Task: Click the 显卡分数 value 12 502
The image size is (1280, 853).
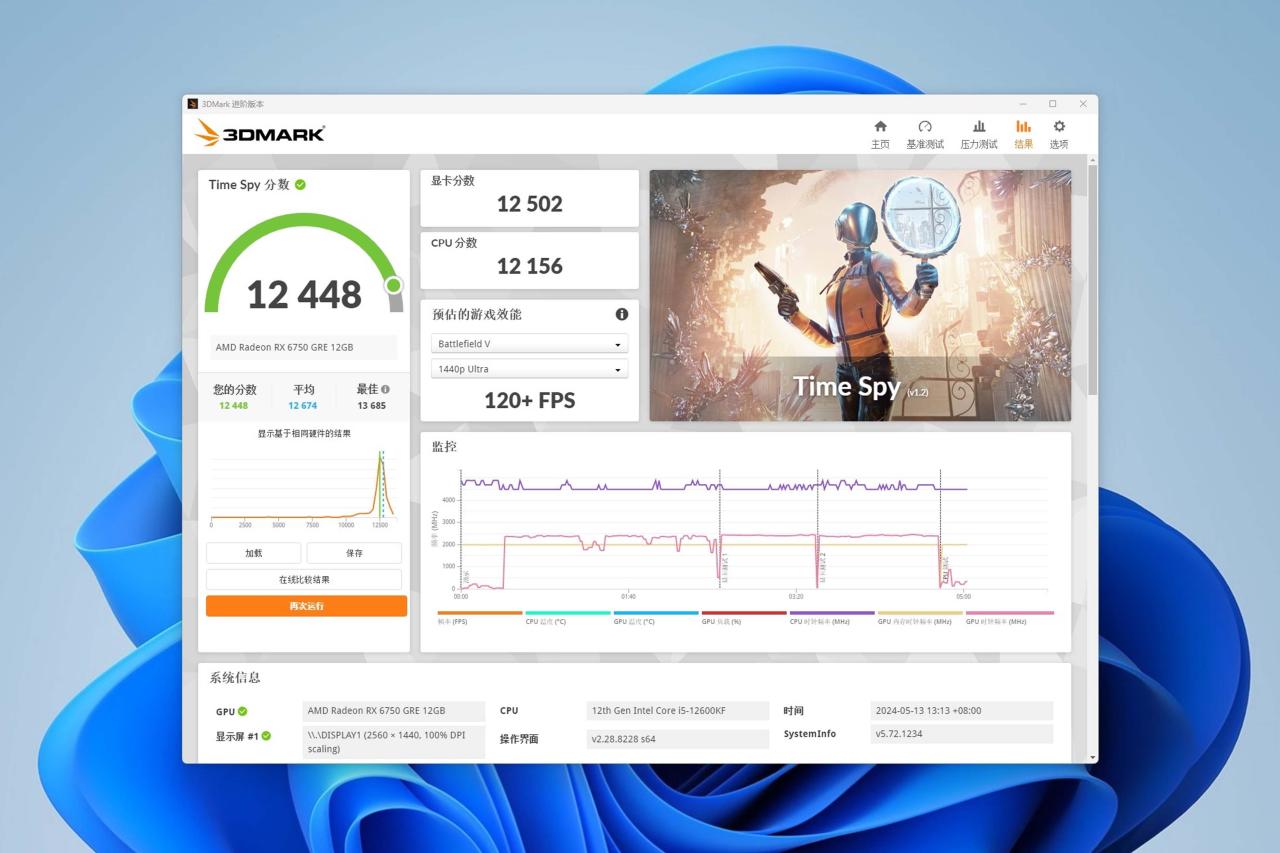Action: 529,204
